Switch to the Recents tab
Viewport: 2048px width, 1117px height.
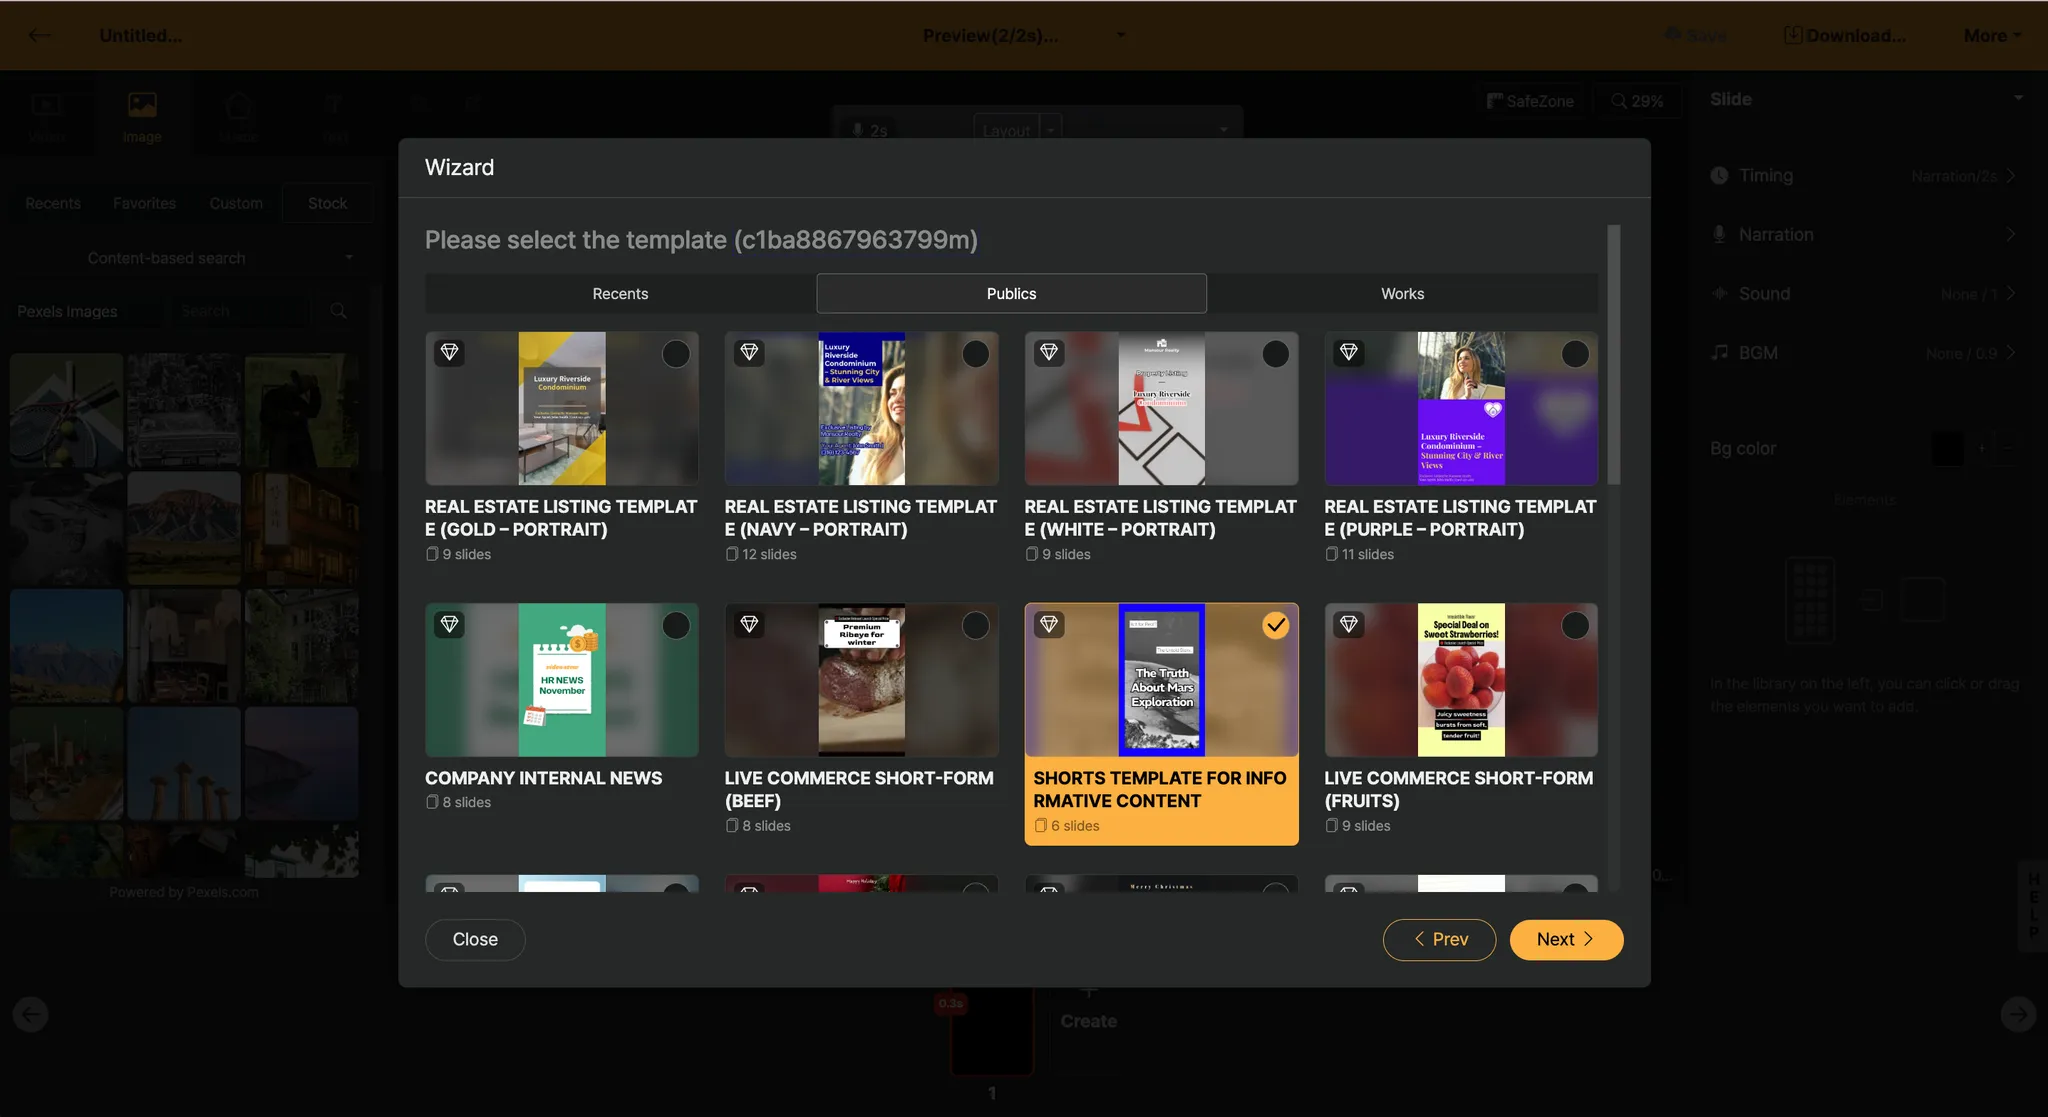coord(620,294)
